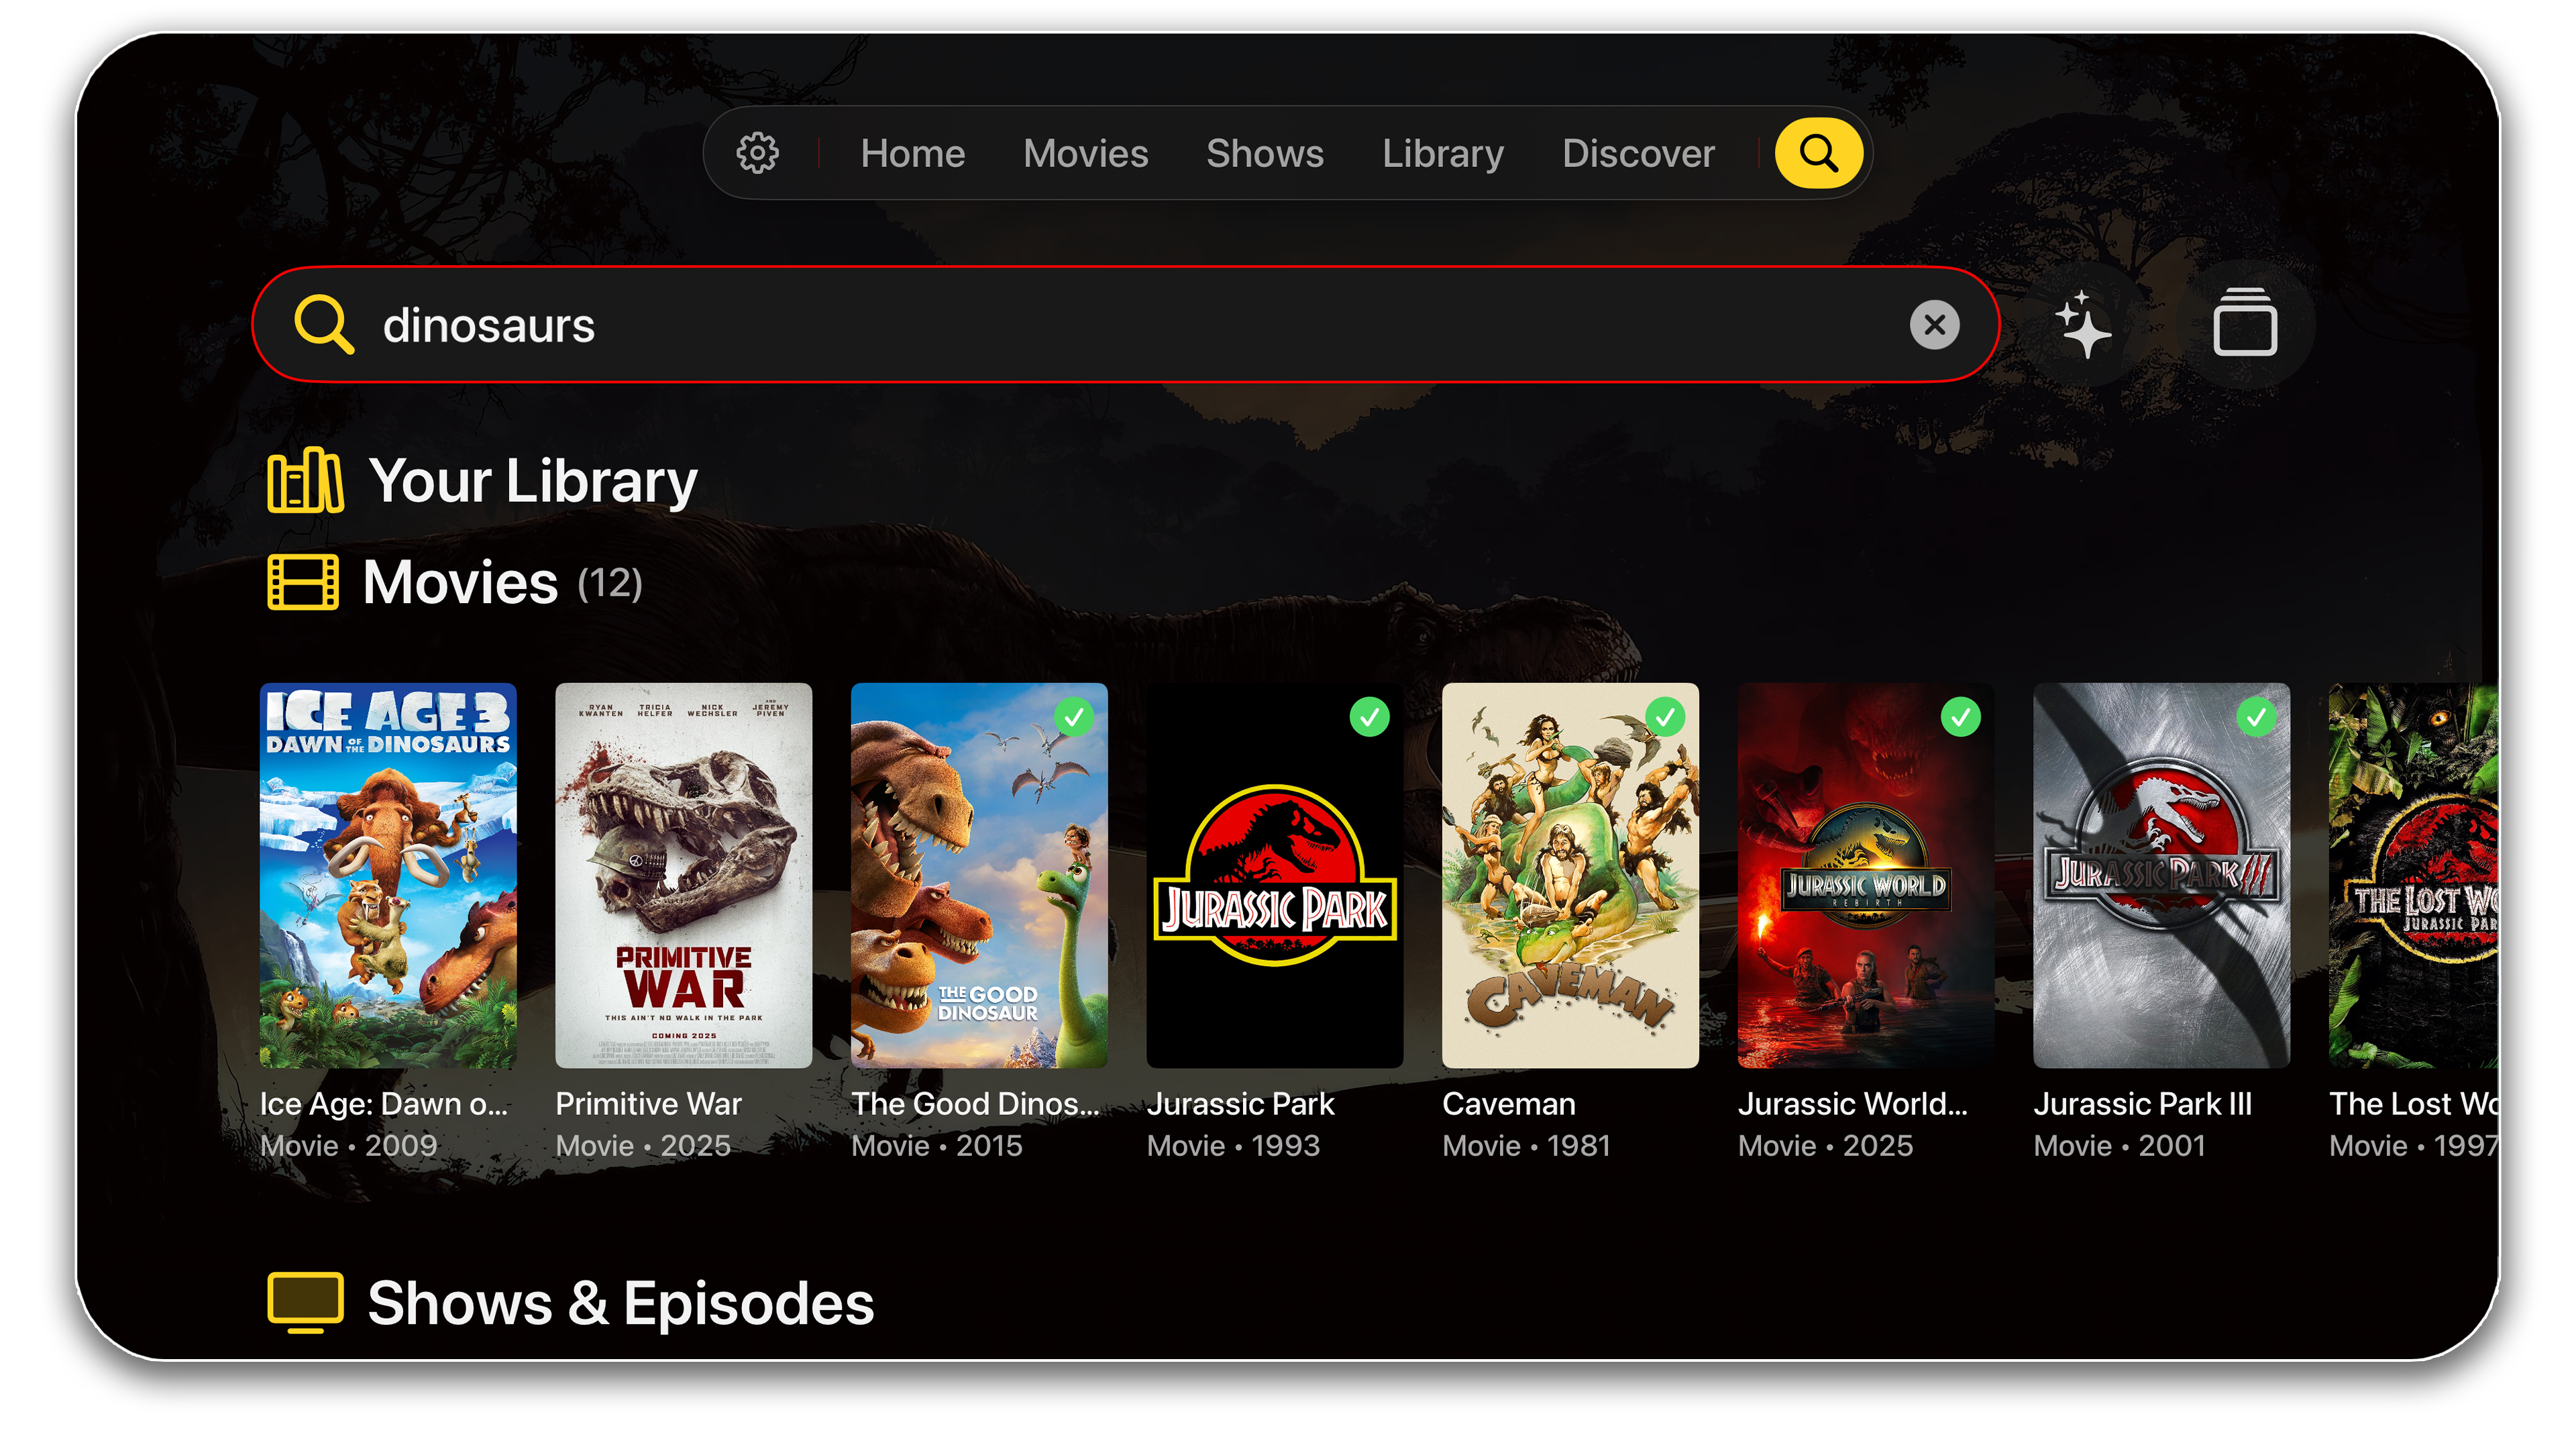The image size is (2576, 1449).
Task: Open the Shows & Episodes section heading
Action: (x=620, y=1303)
